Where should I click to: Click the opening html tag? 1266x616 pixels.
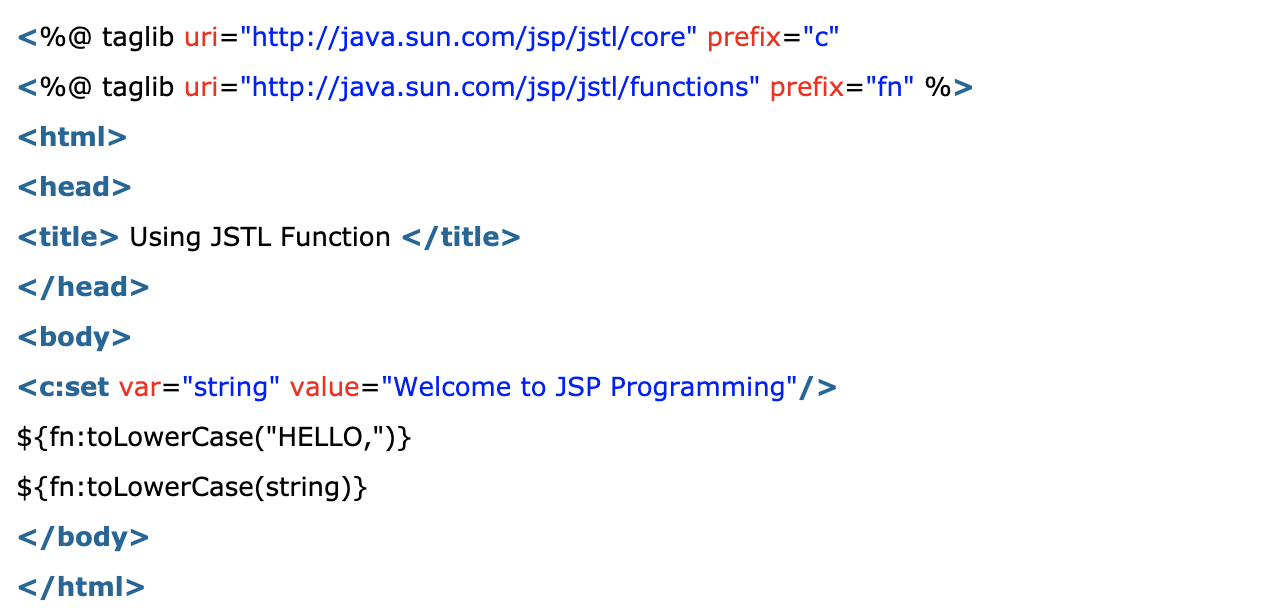72,137
